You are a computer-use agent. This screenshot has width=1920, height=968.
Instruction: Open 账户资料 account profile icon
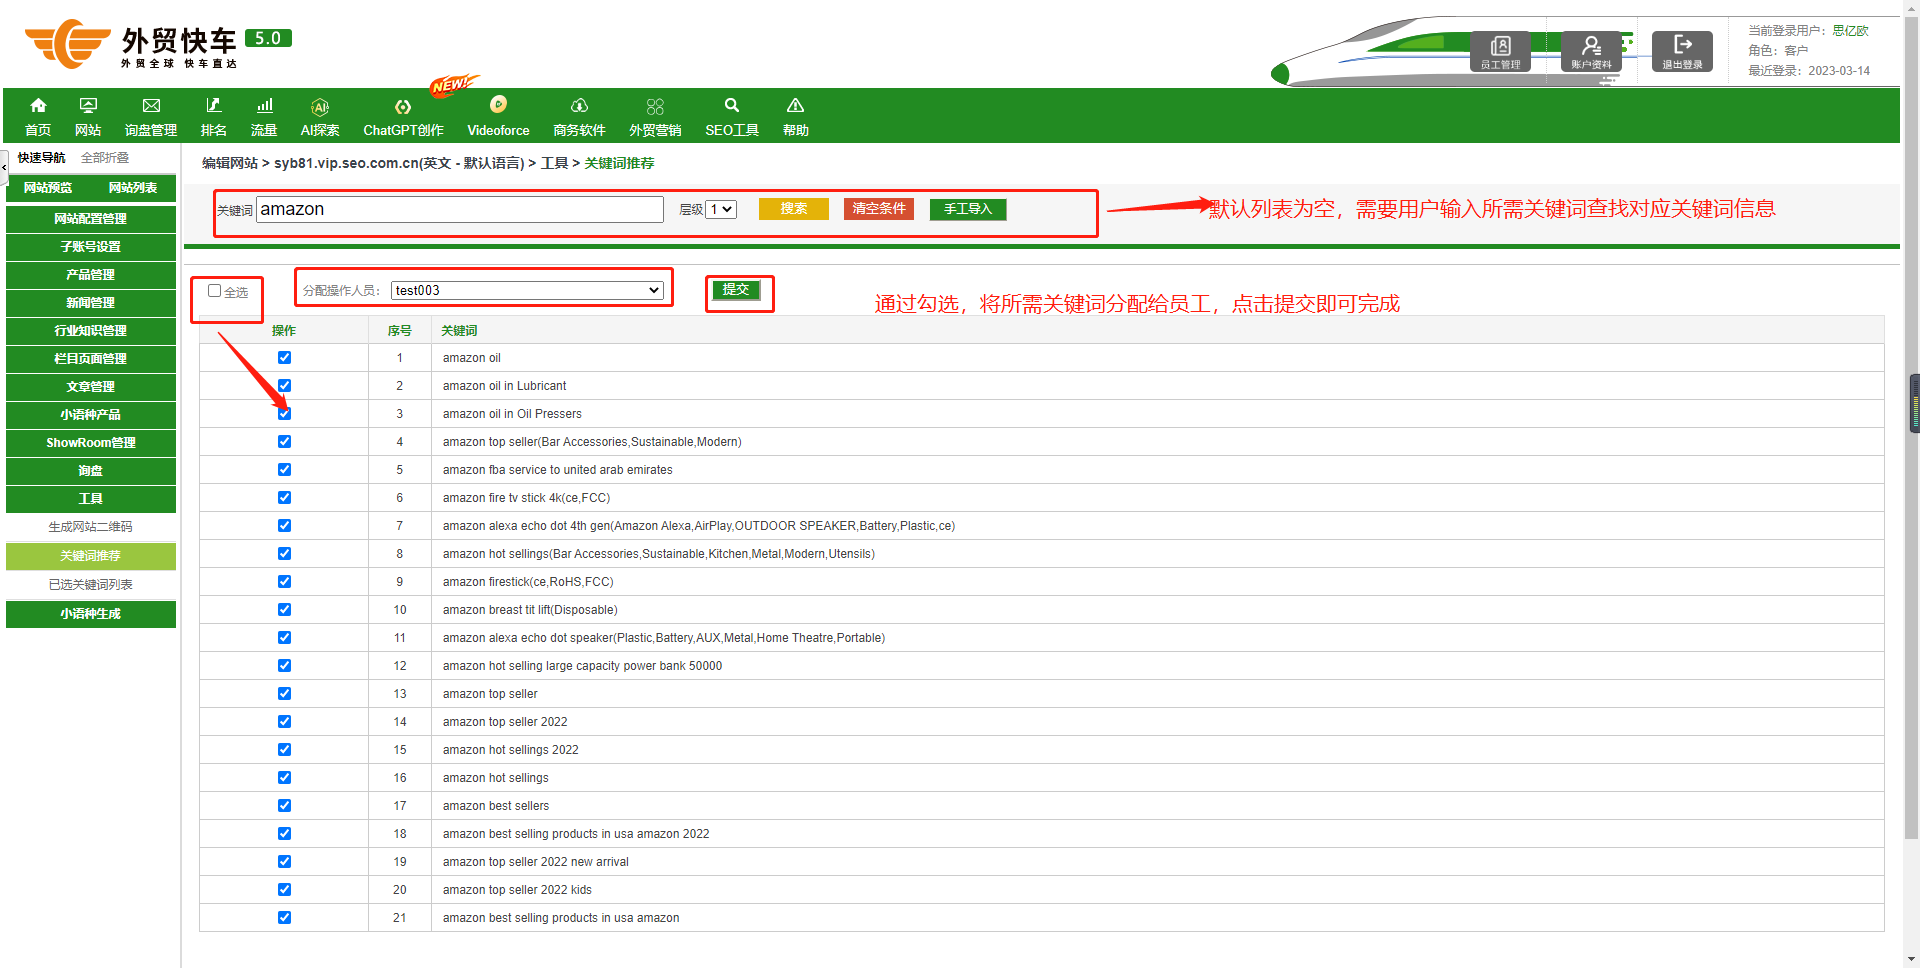[x=1591, y=51]
